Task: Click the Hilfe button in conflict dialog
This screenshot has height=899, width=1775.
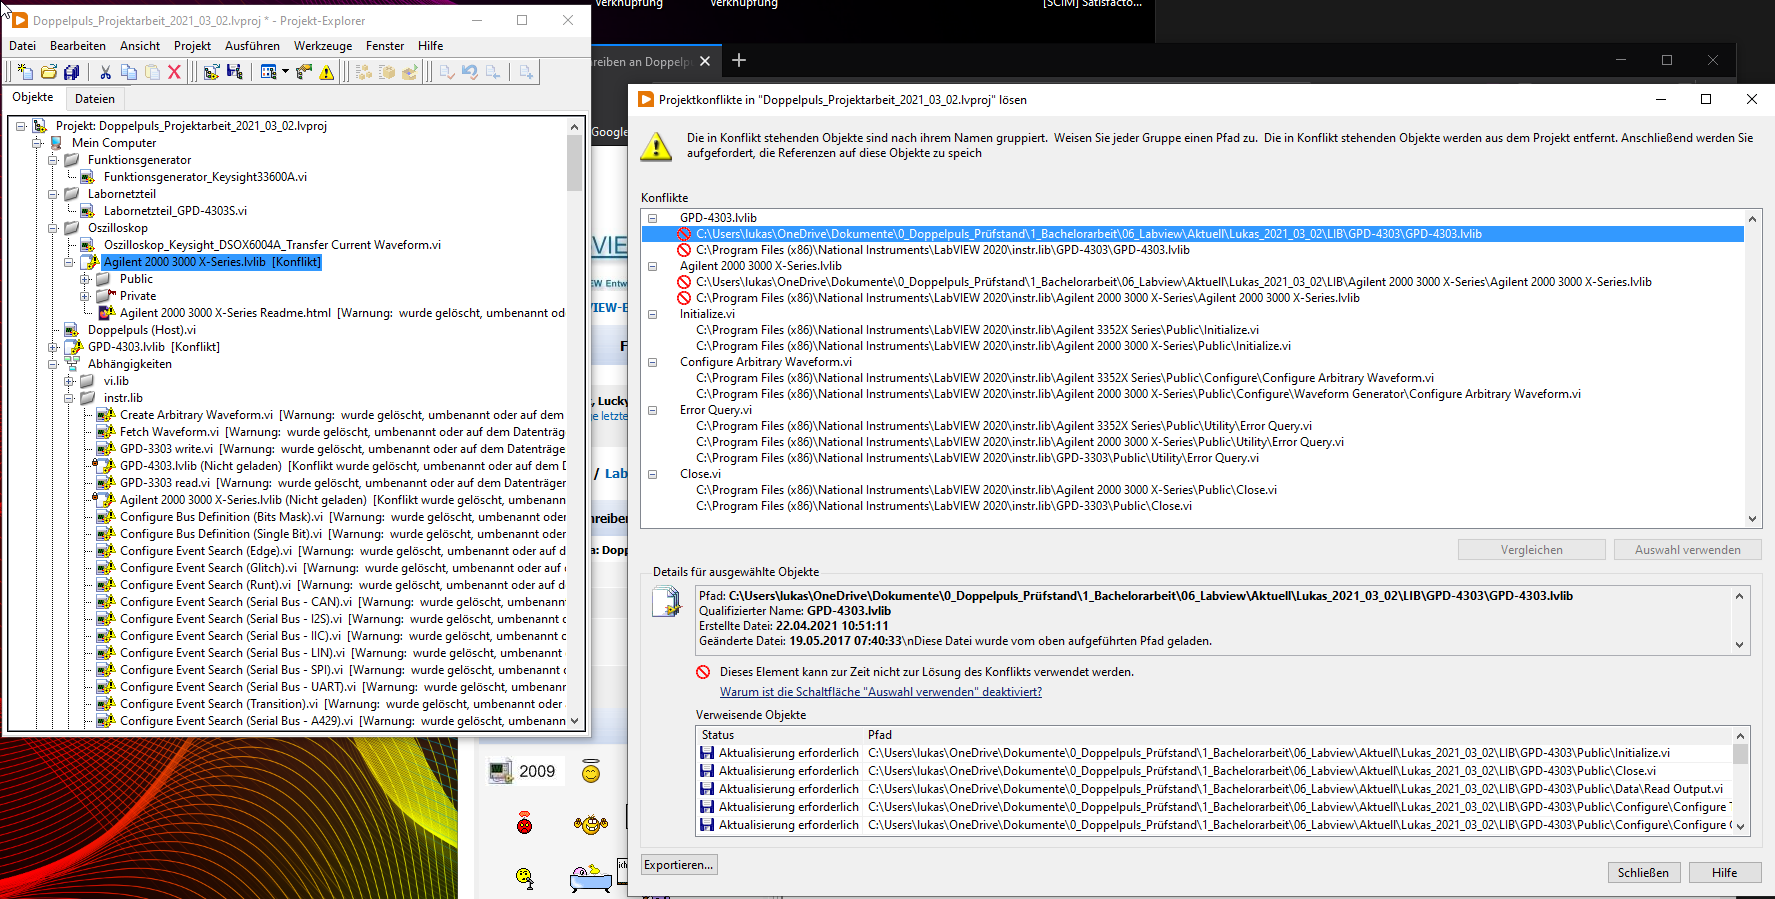Action: [x=1725, y=873]
